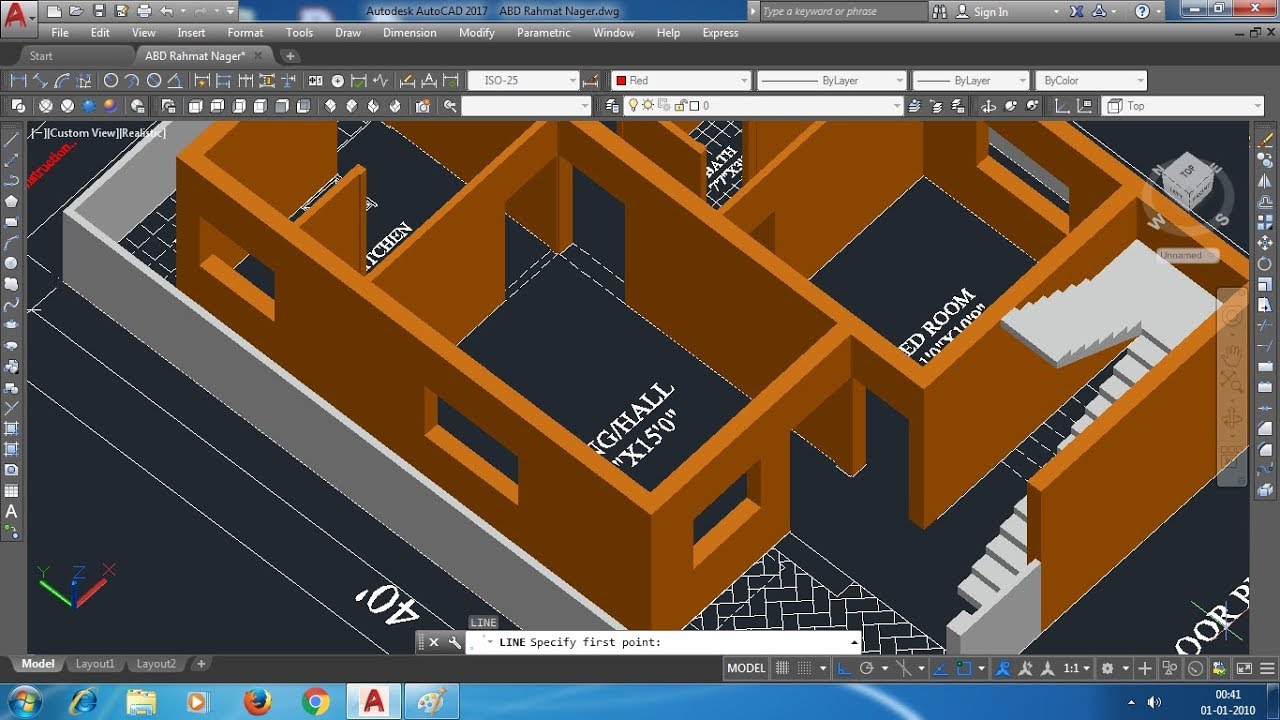Choose the Continue dimension tool

coord(245,80)
